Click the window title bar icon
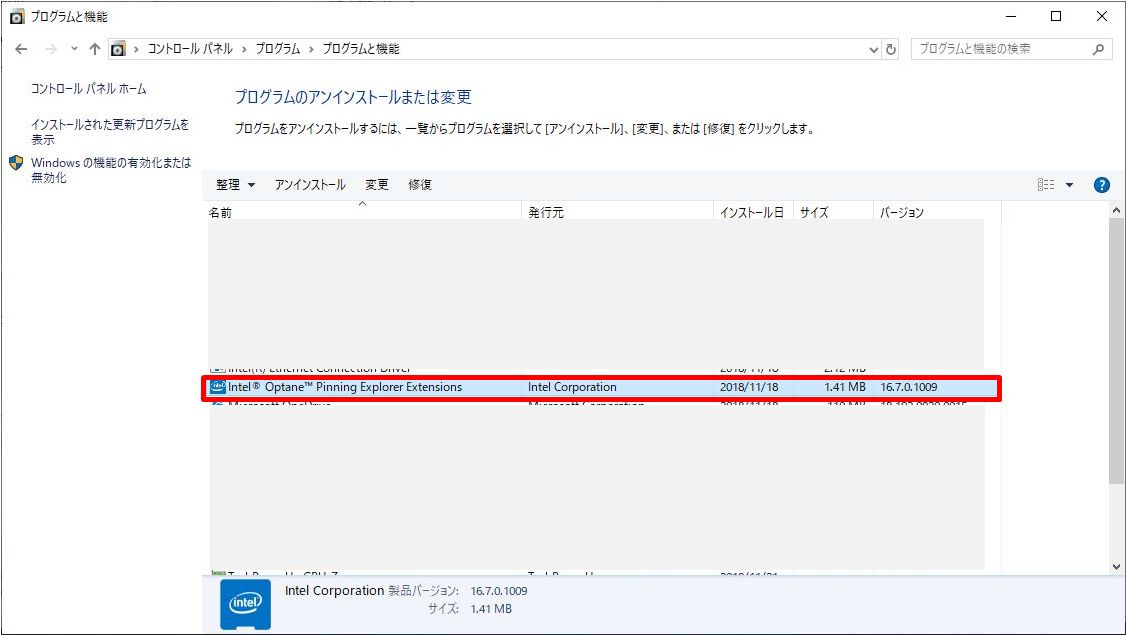The height and width of the screenshot is (636, 1127). (17, 17)
